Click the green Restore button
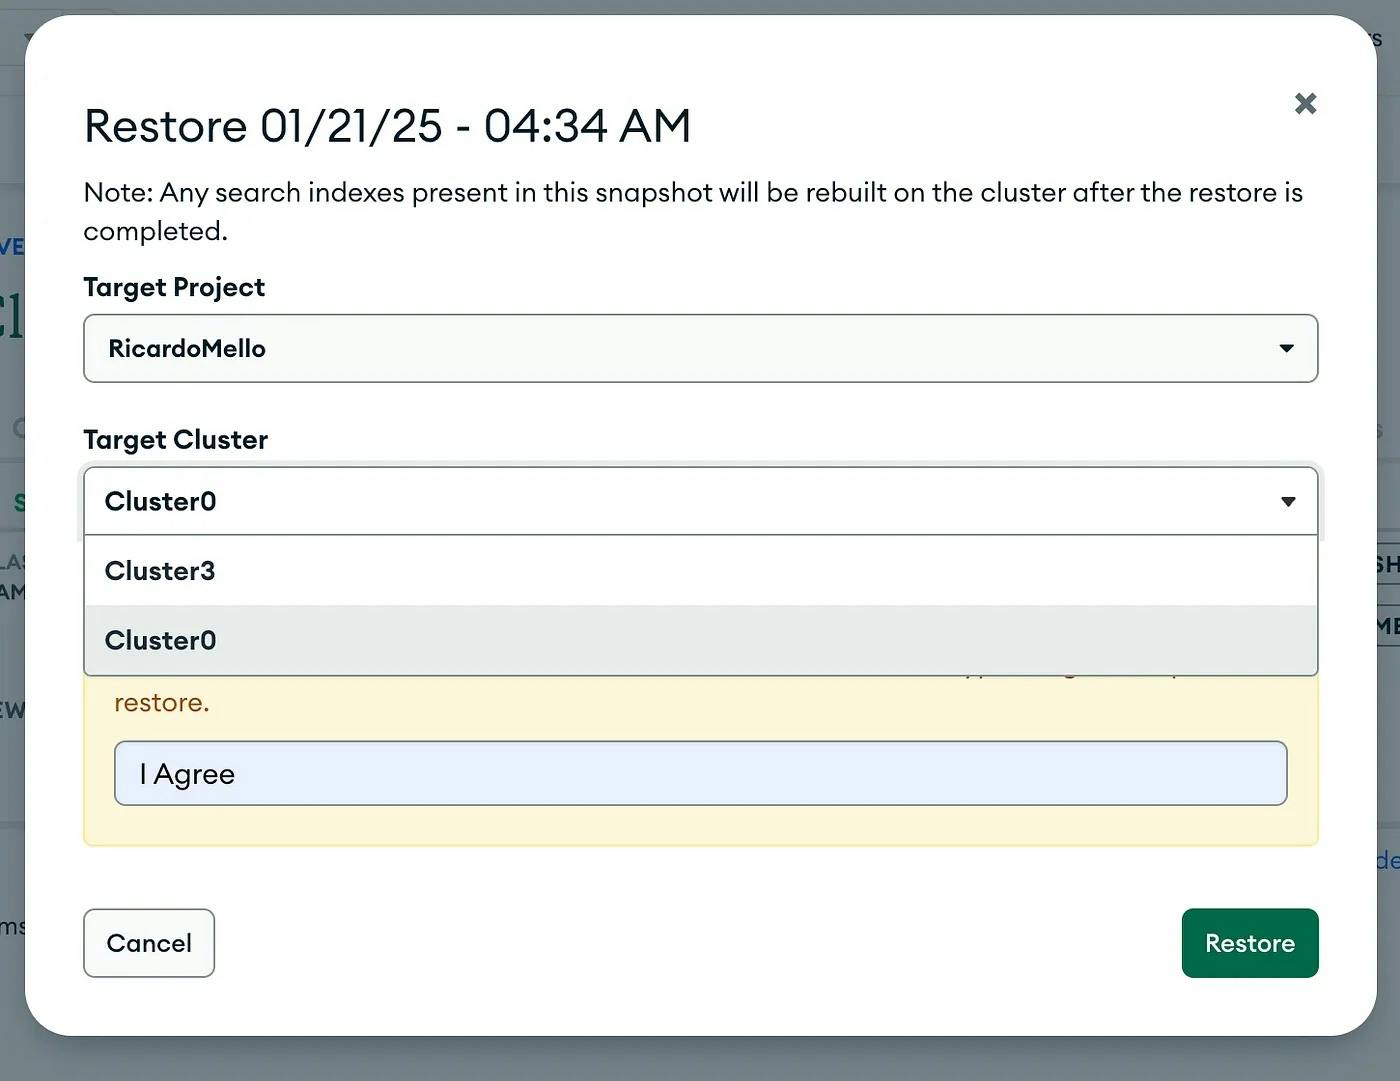 (x=1249, y=943)
